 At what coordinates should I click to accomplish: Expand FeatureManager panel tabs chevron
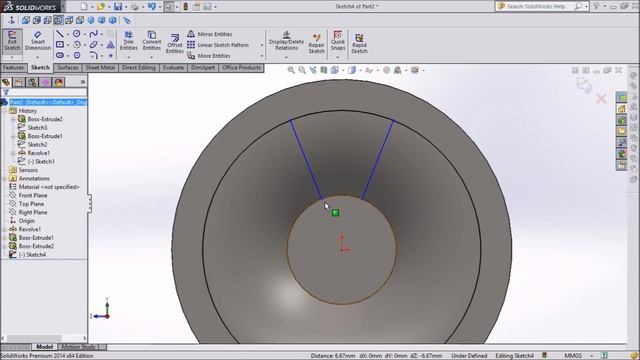(x=83, y=82)
